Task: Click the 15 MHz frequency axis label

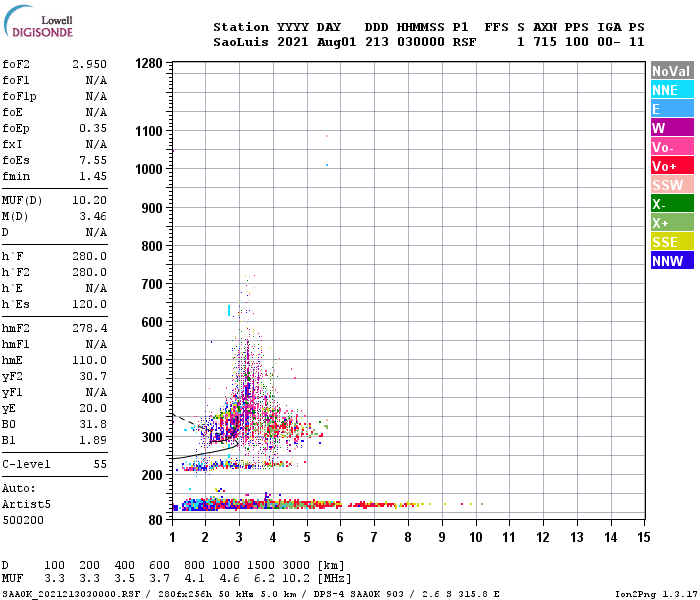Action: coord(644,537)
